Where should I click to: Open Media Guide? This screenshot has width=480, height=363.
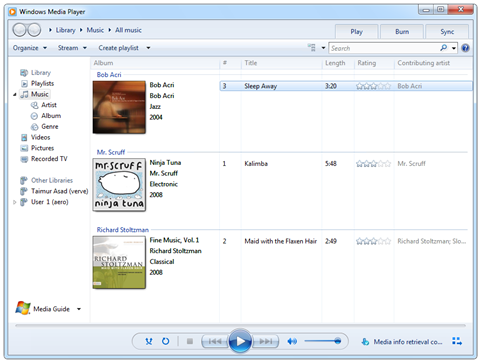click(x=43, y=309)
